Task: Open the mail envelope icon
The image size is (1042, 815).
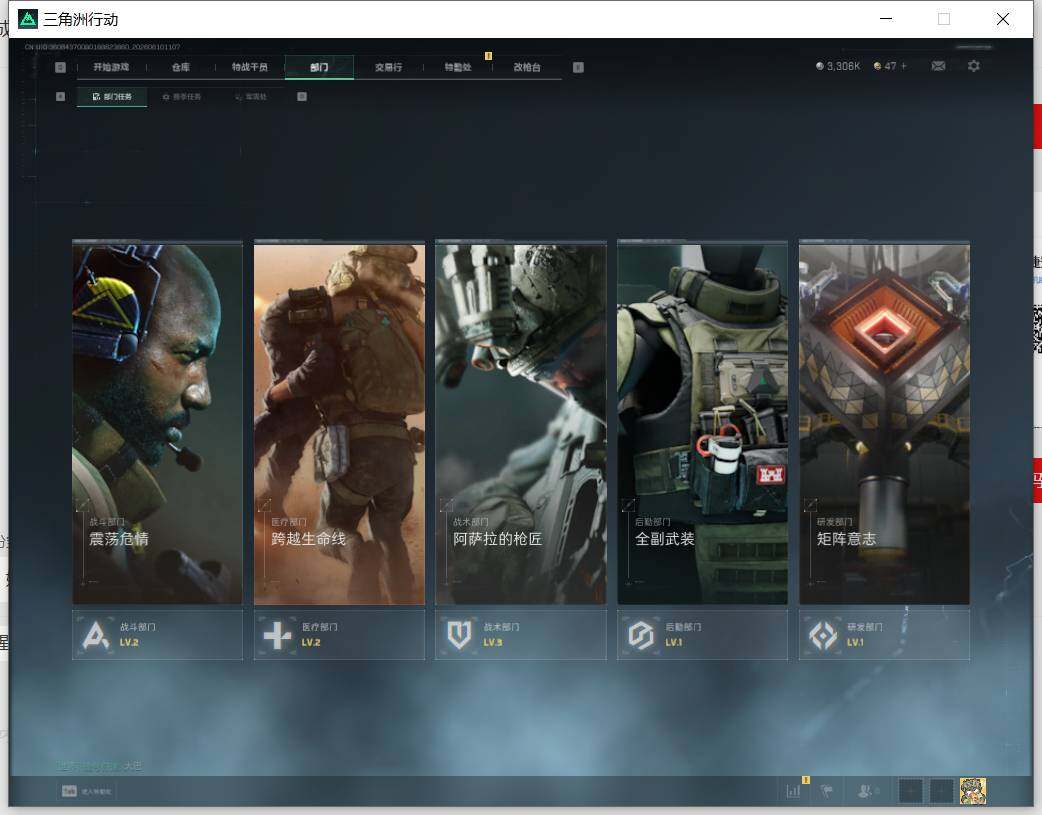Action: (x=938, y=66)
